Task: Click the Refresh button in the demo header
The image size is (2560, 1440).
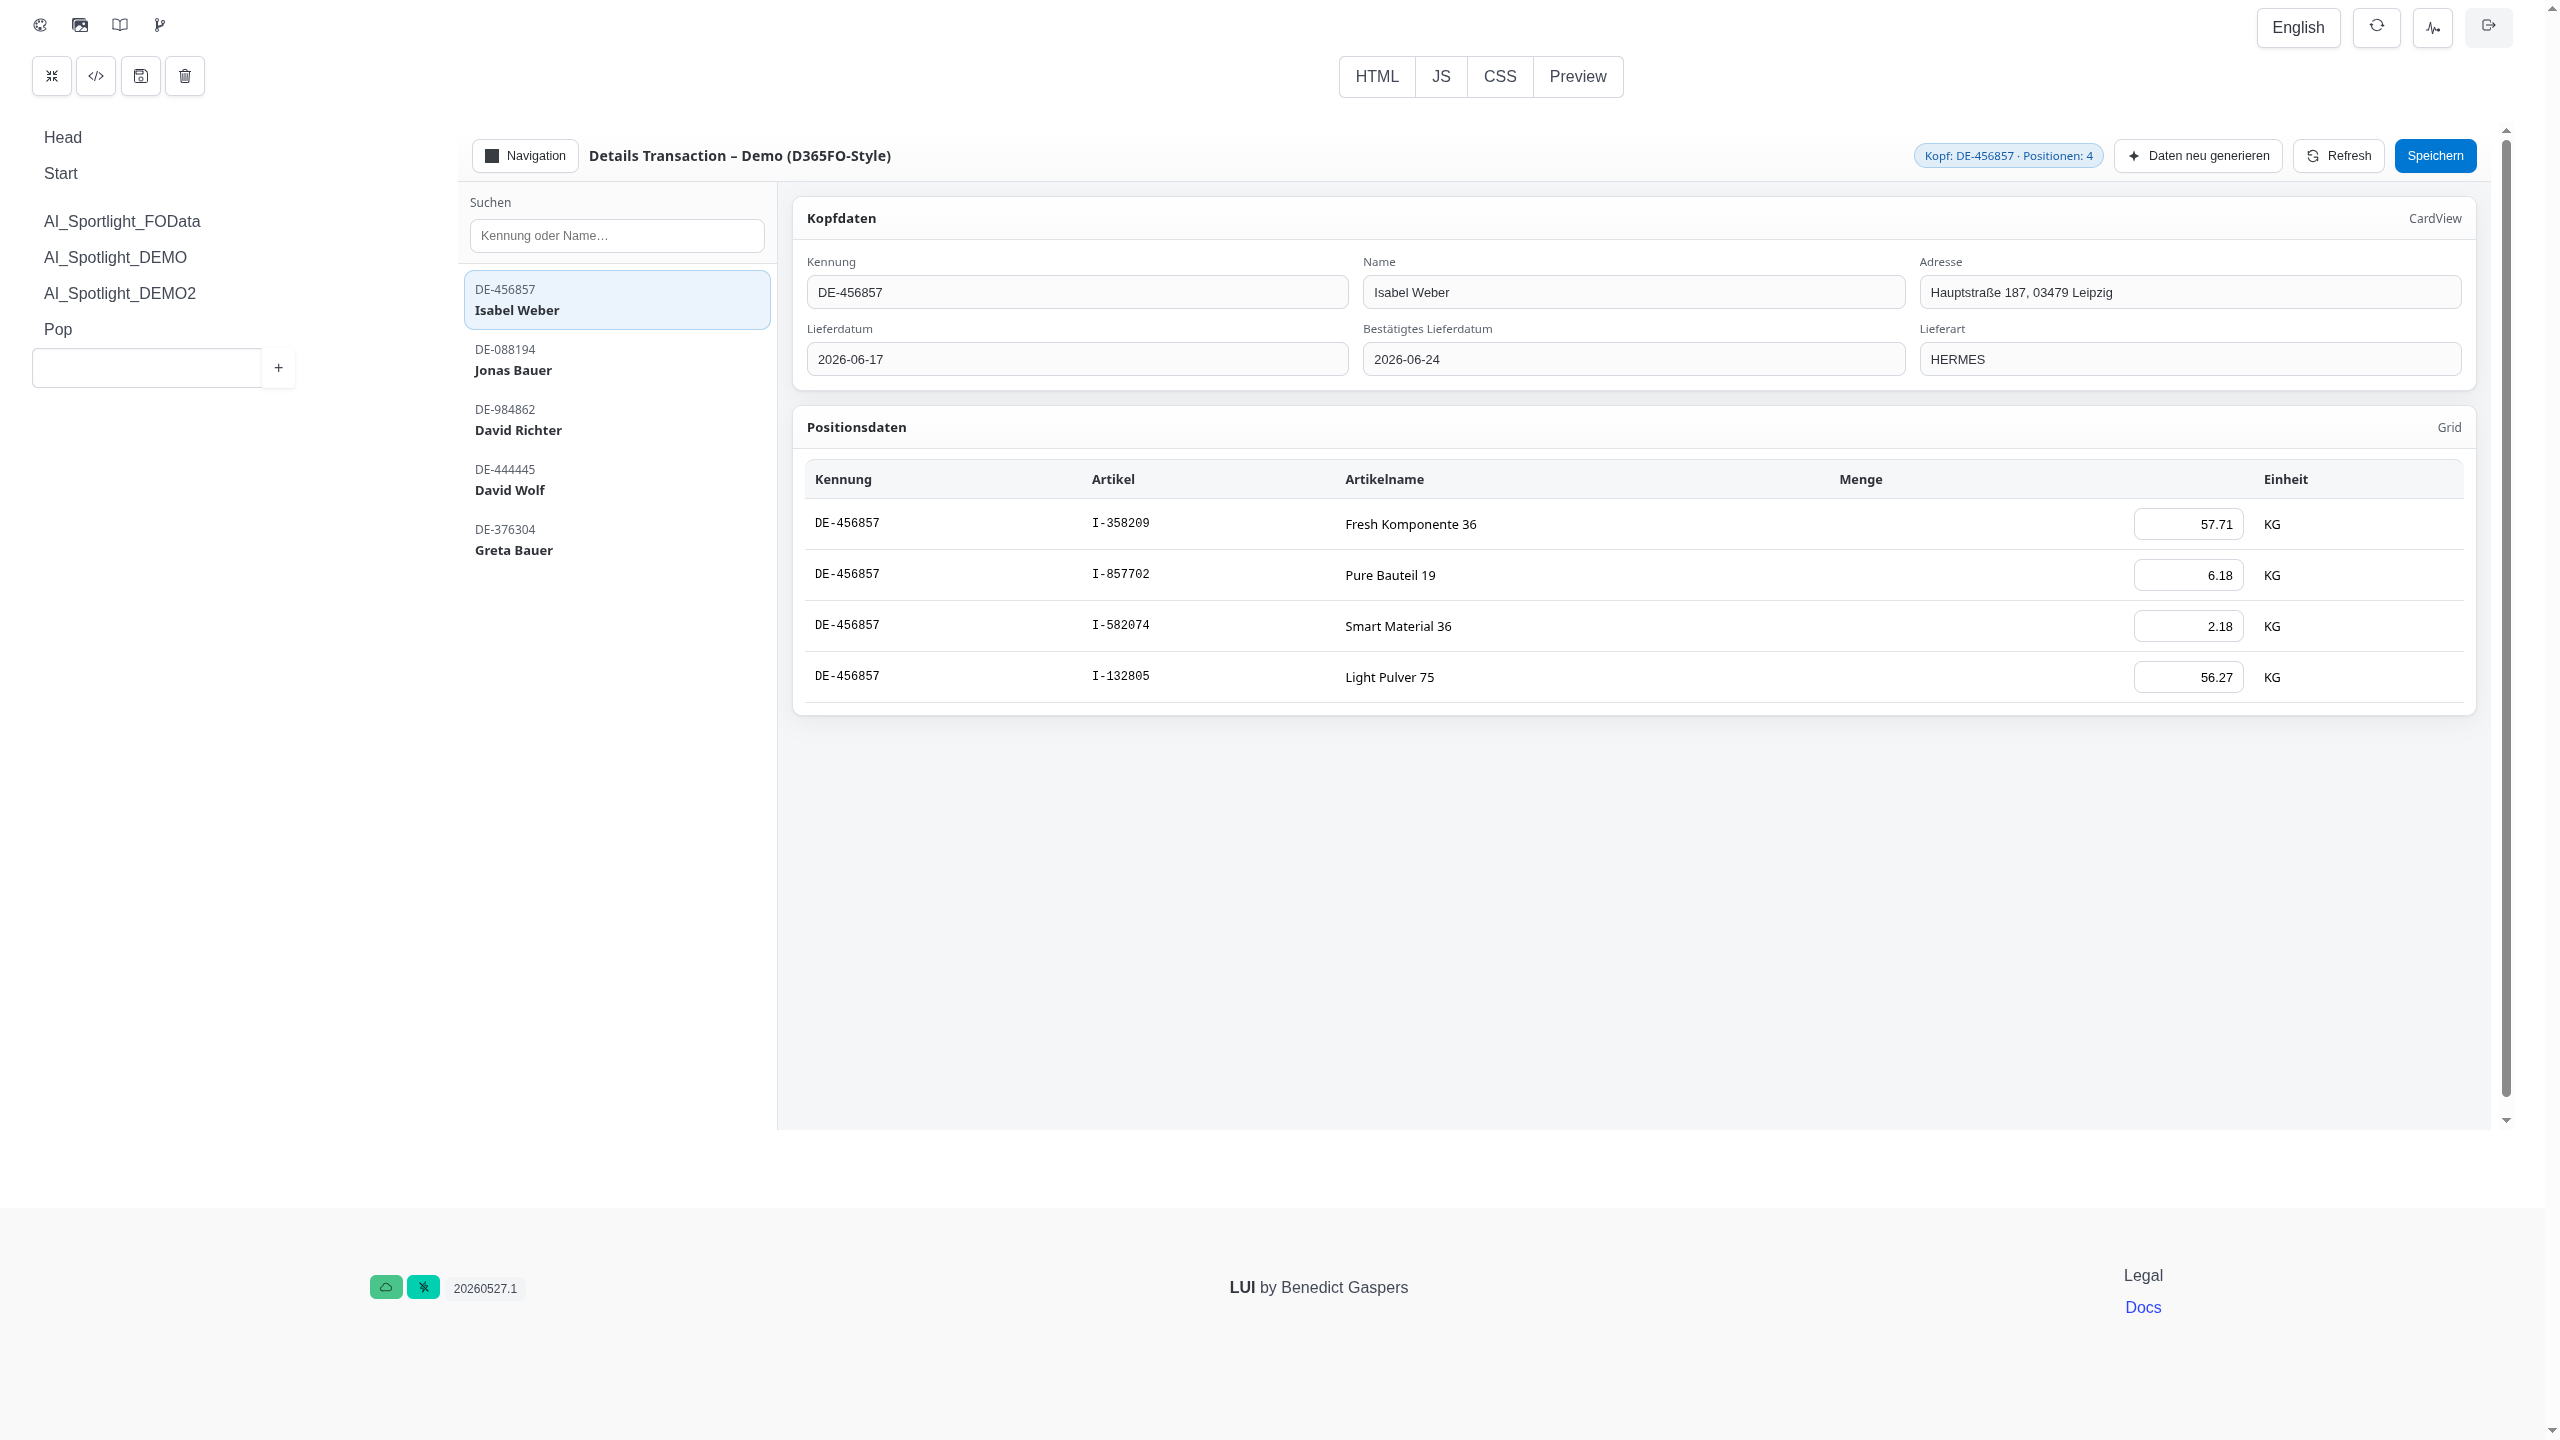Action: (x=2339, y=156)
